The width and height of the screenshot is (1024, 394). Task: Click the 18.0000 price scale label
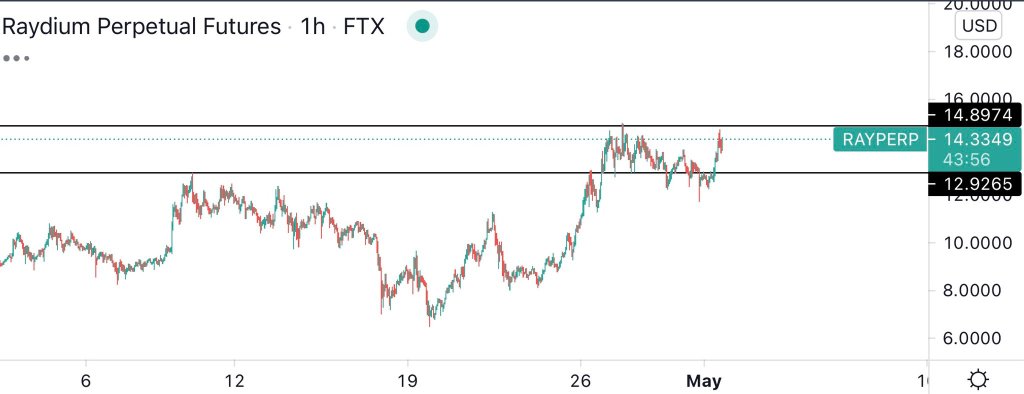973,52
